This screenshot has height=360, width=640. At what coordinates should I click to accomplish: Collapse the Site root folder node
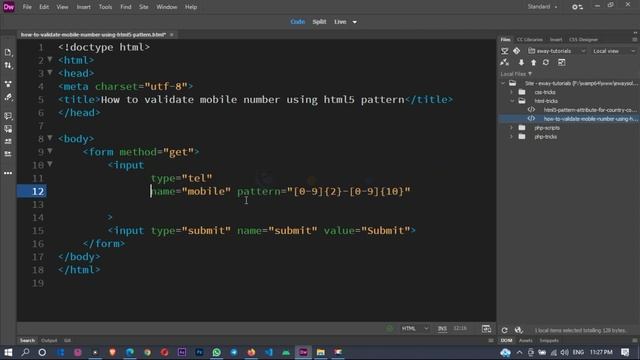pyautogui.click(x=503, y=83)
